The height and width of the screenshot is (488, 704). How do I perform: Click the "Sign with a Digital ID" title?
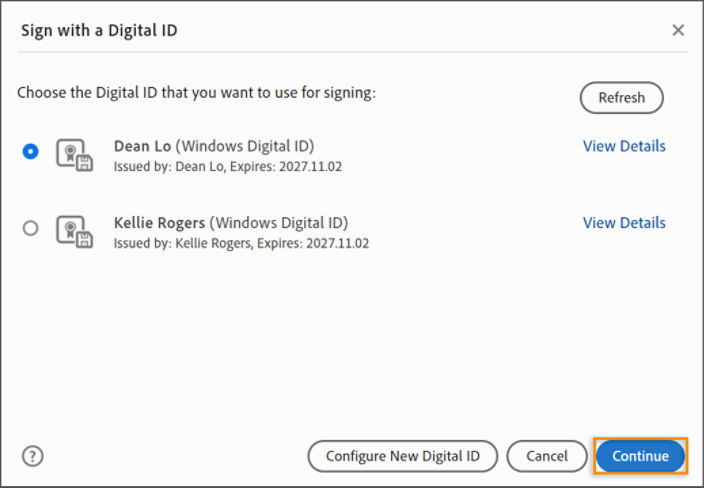[x=99, y=31]
